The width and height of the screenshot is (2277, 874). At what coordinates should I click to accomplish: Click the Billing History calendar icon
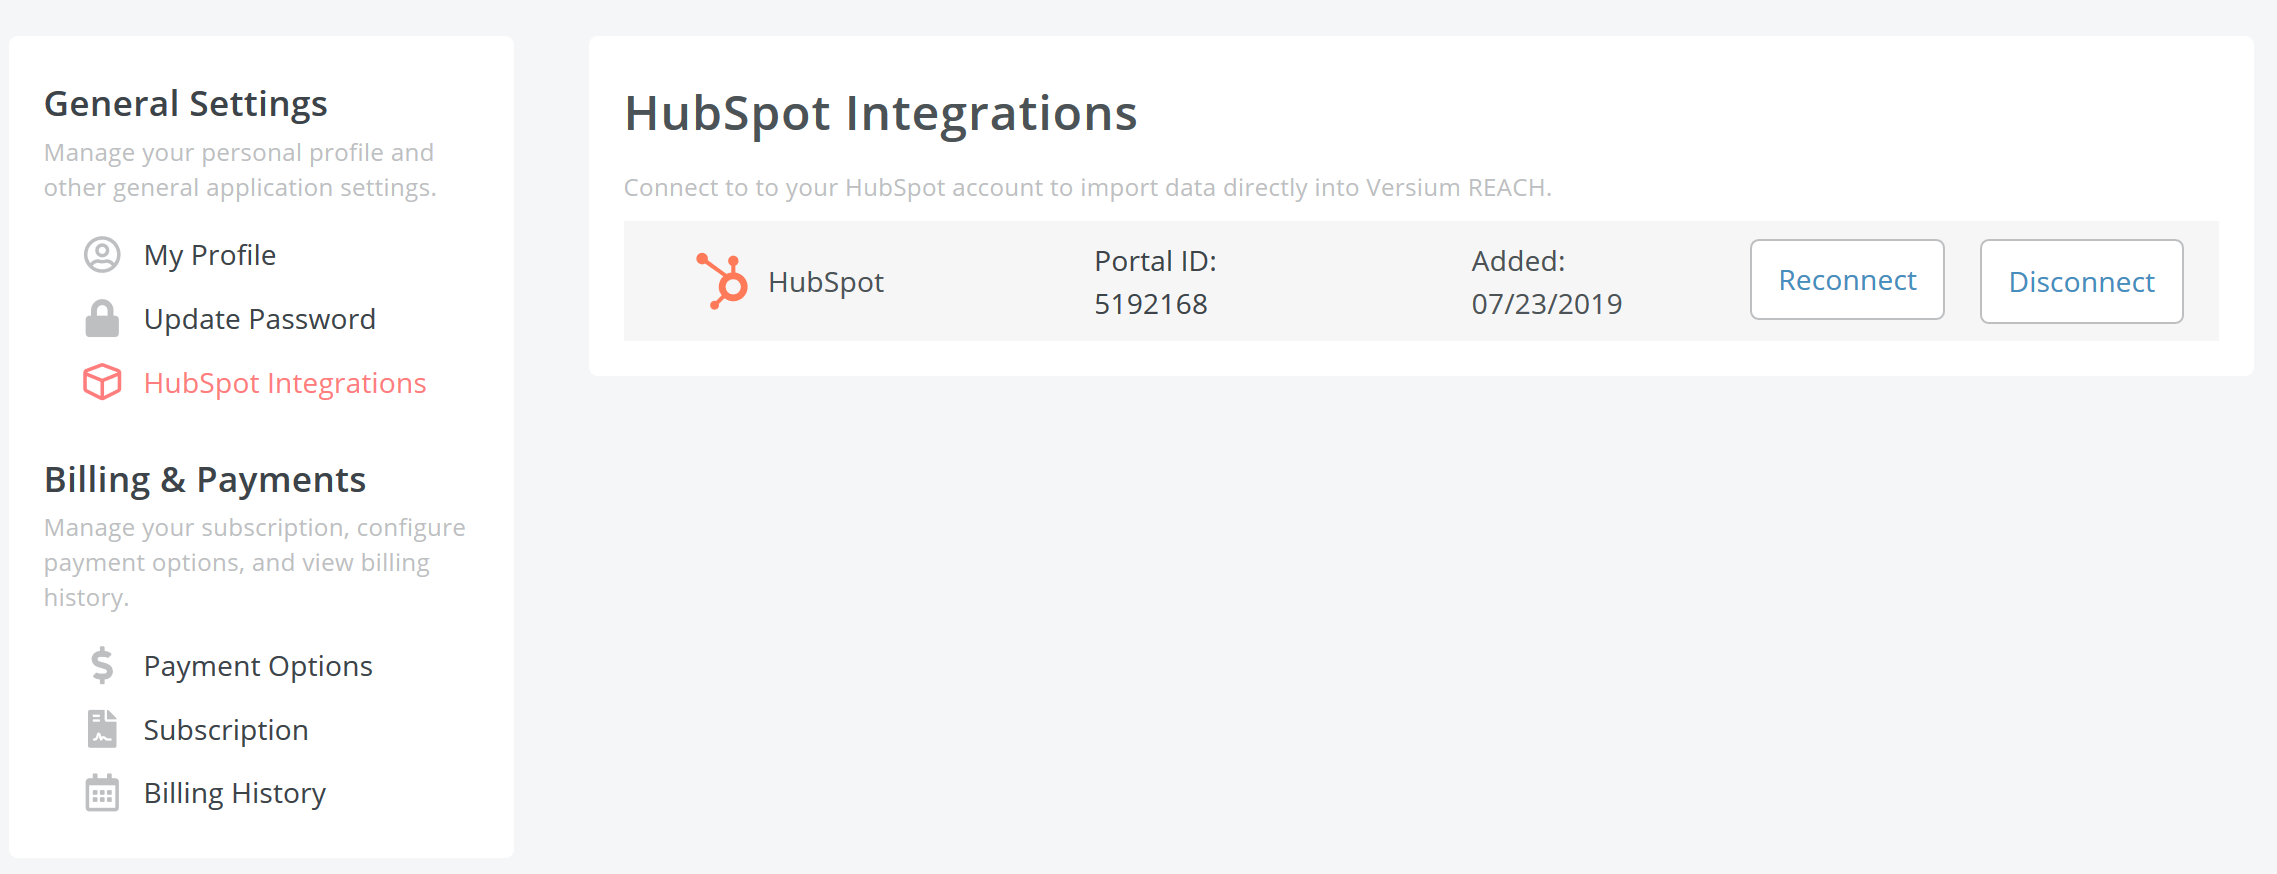(102, 793)
